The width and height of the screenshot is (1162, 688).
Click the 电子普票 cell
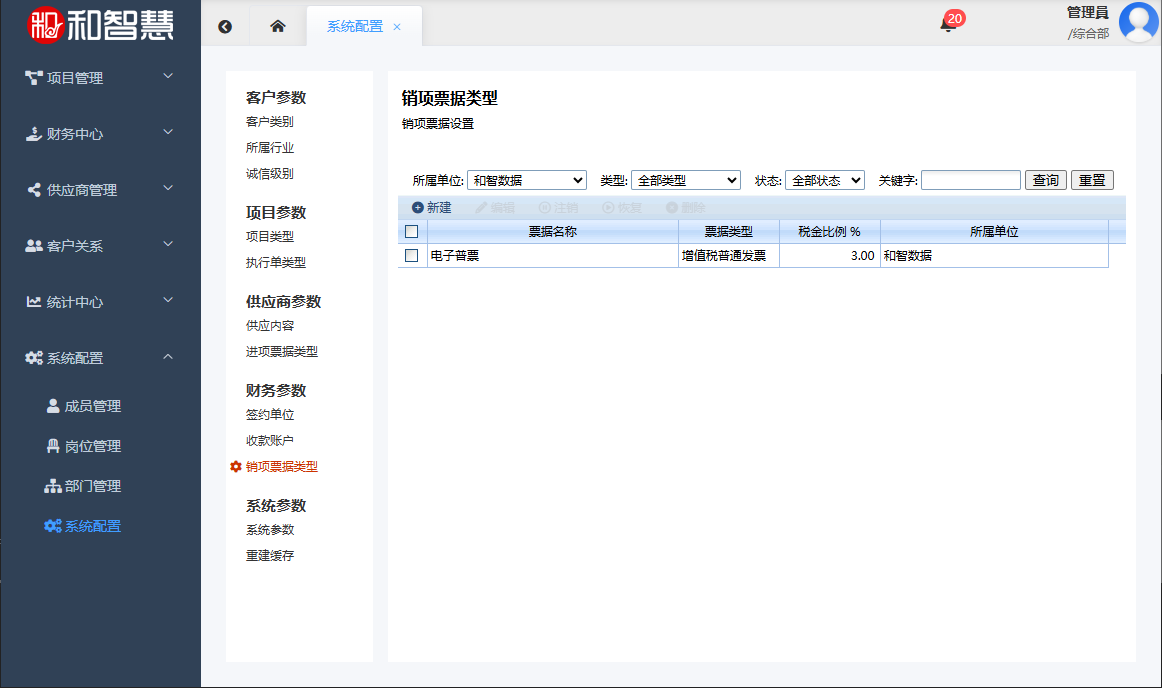coord(552,255)
